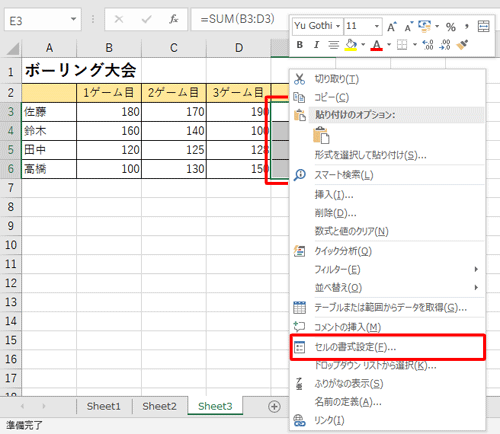
Task: Choose 数式と値のクリア(N)
Action: 387,231
